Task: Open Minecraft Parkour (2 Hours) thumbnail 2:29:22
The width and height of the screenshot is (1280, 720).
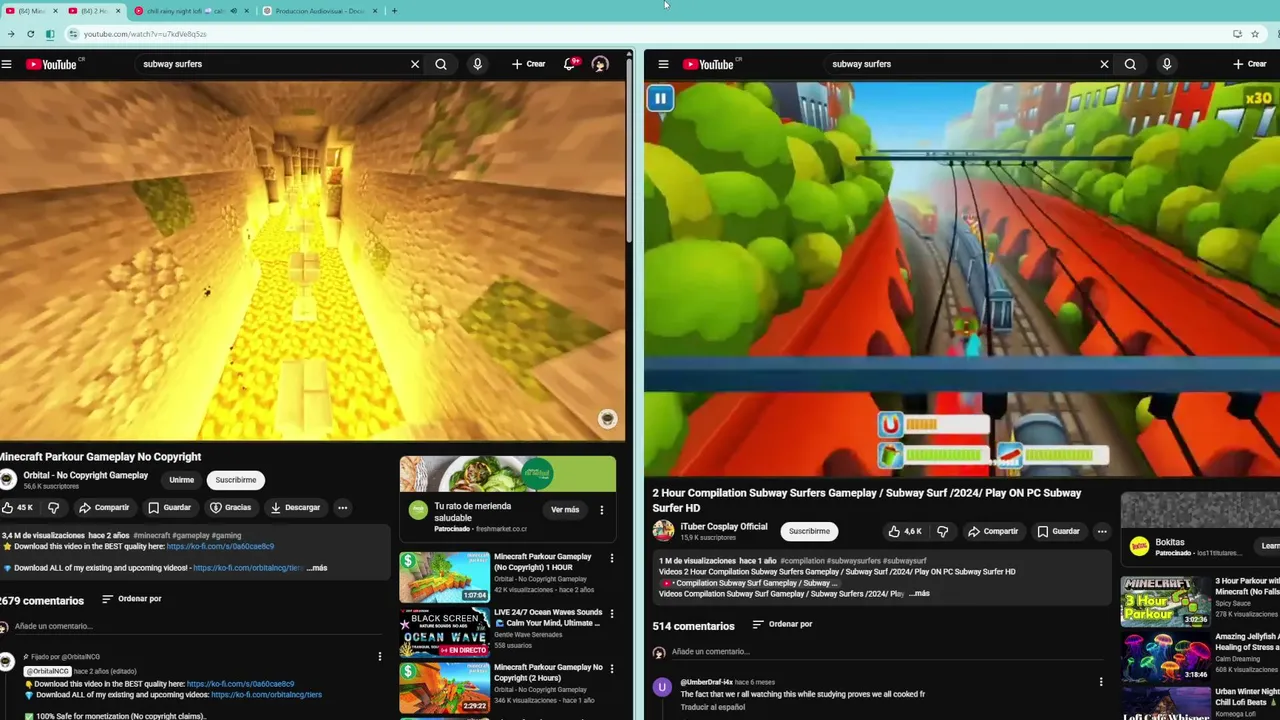Action: 444,688
